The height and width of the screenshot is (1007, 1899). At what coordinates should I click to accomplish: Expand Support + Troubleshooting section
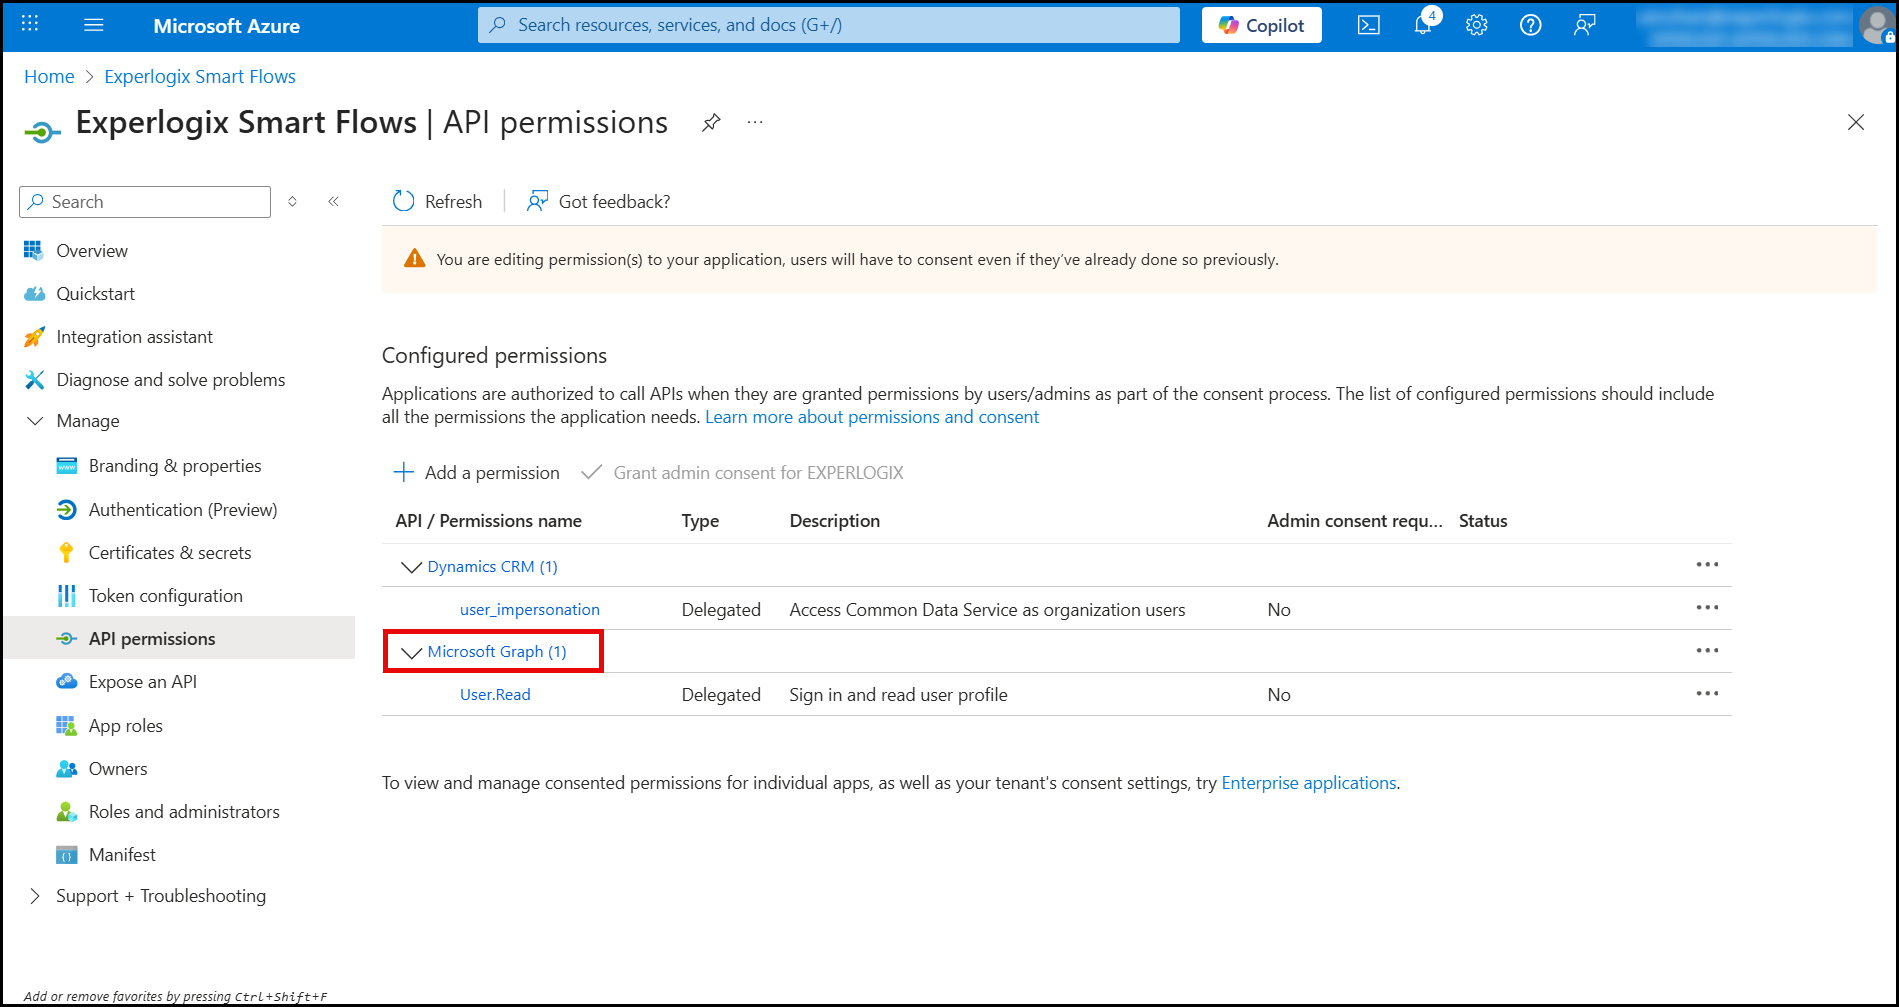35,896
